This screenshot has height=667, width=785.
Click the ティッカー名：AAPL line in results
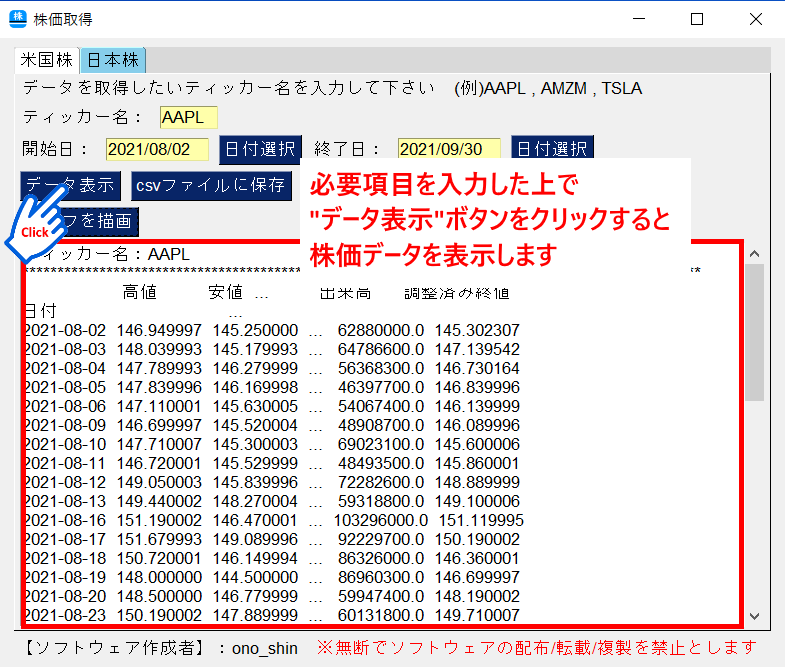point(115,254)
